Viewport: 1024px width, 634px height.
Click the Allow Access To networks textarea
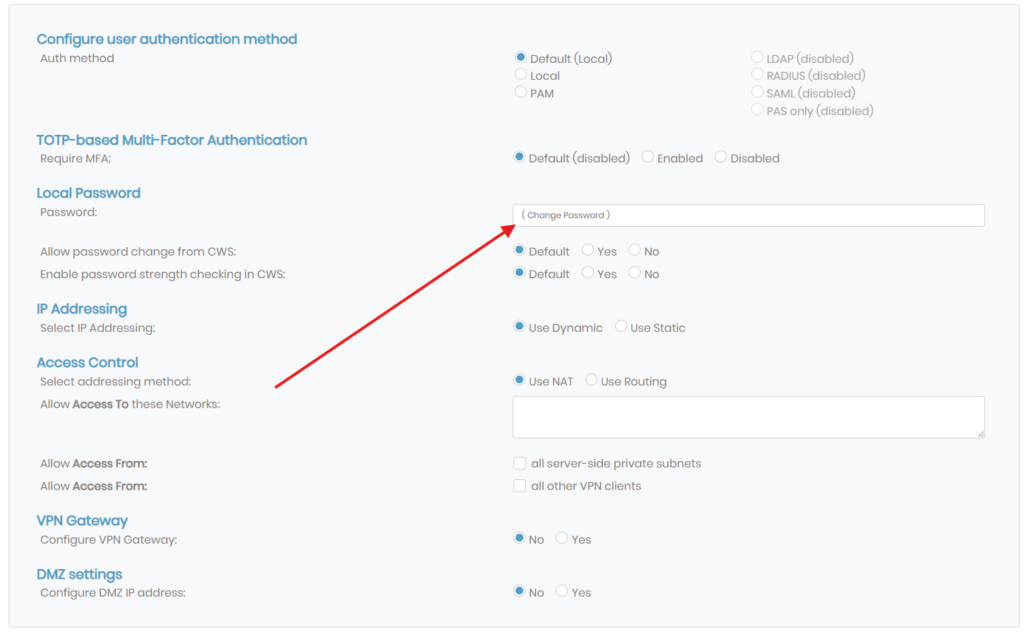748,417
